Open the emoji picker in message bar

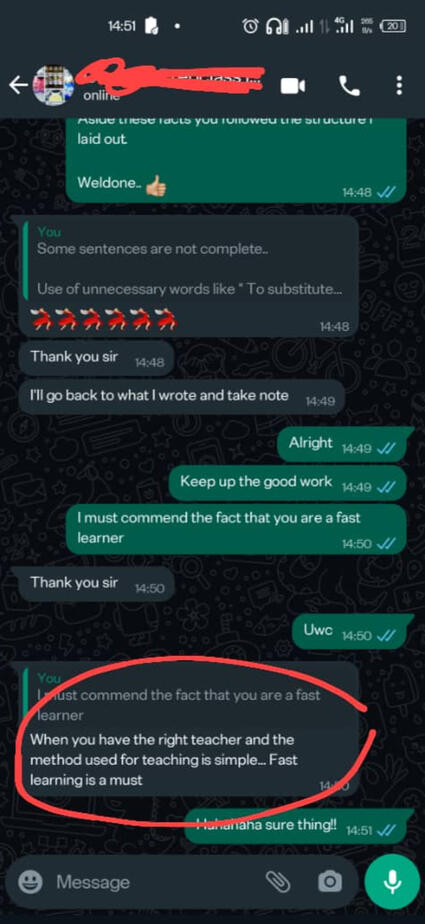(30, 882)
